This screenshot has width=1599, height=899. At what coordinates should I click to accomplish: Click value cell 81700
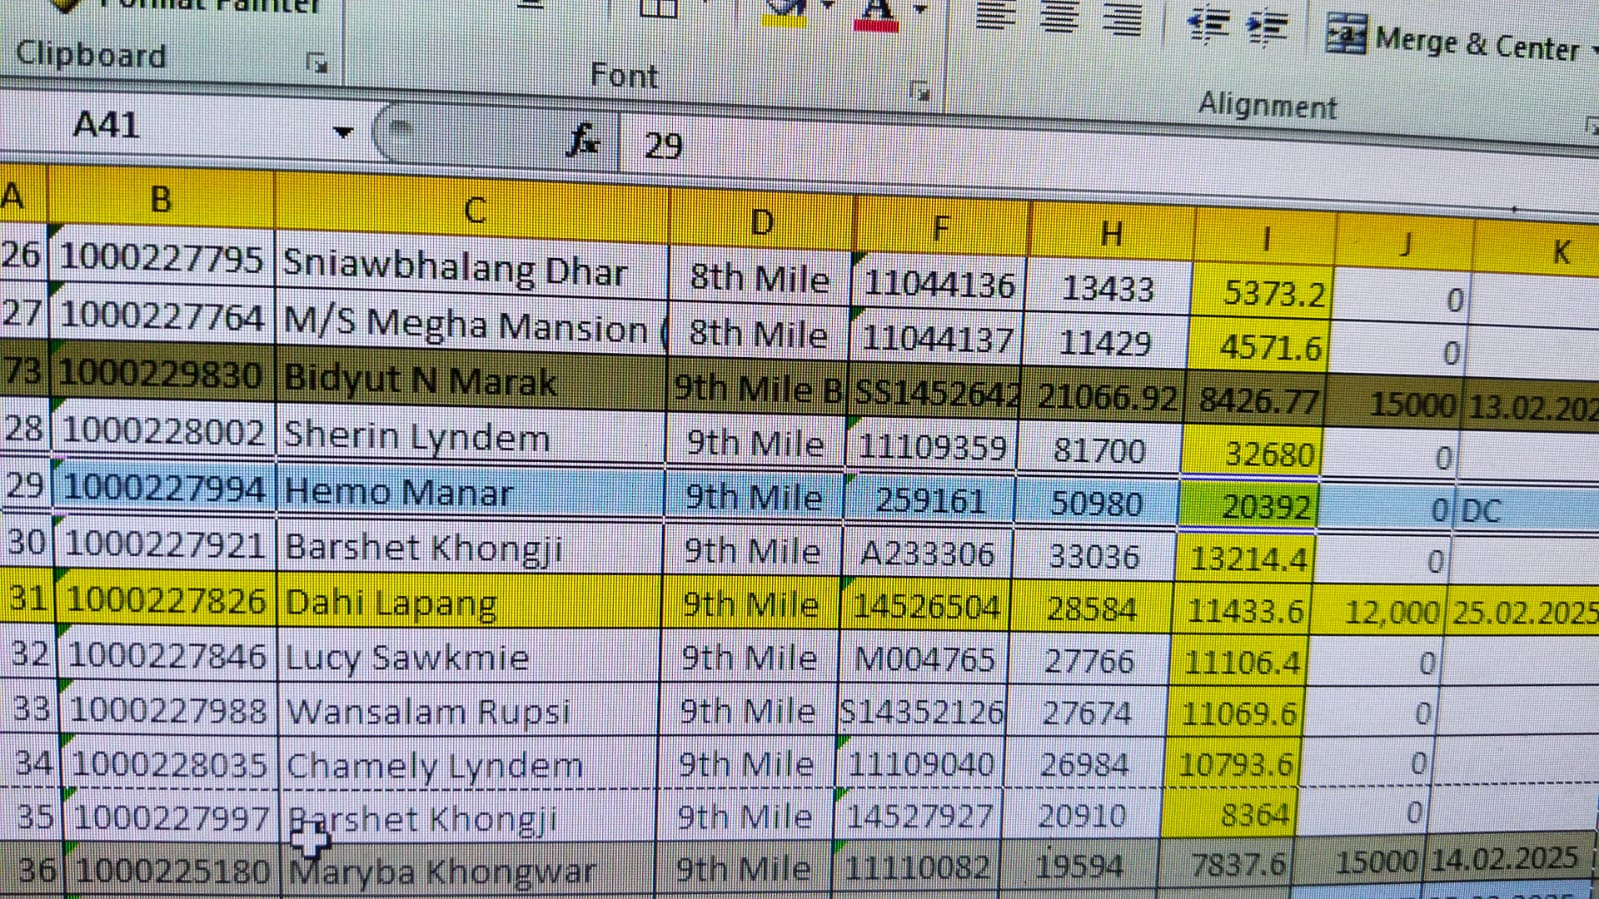pyautogui.click(x=1099, y=451)
